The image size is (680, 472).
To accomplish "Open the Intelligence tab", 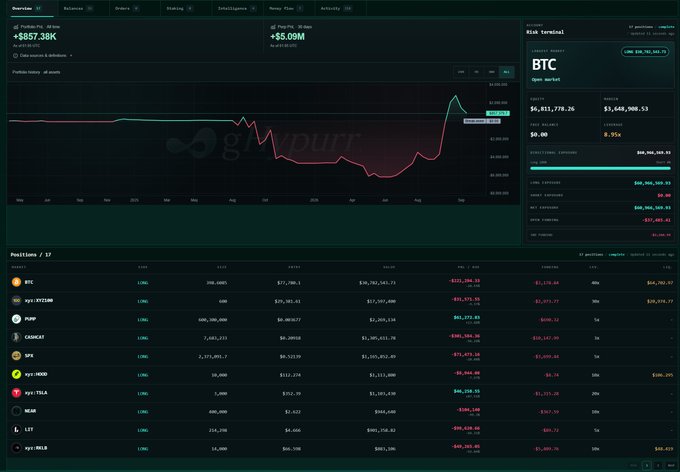I will [x=237, y=8].
